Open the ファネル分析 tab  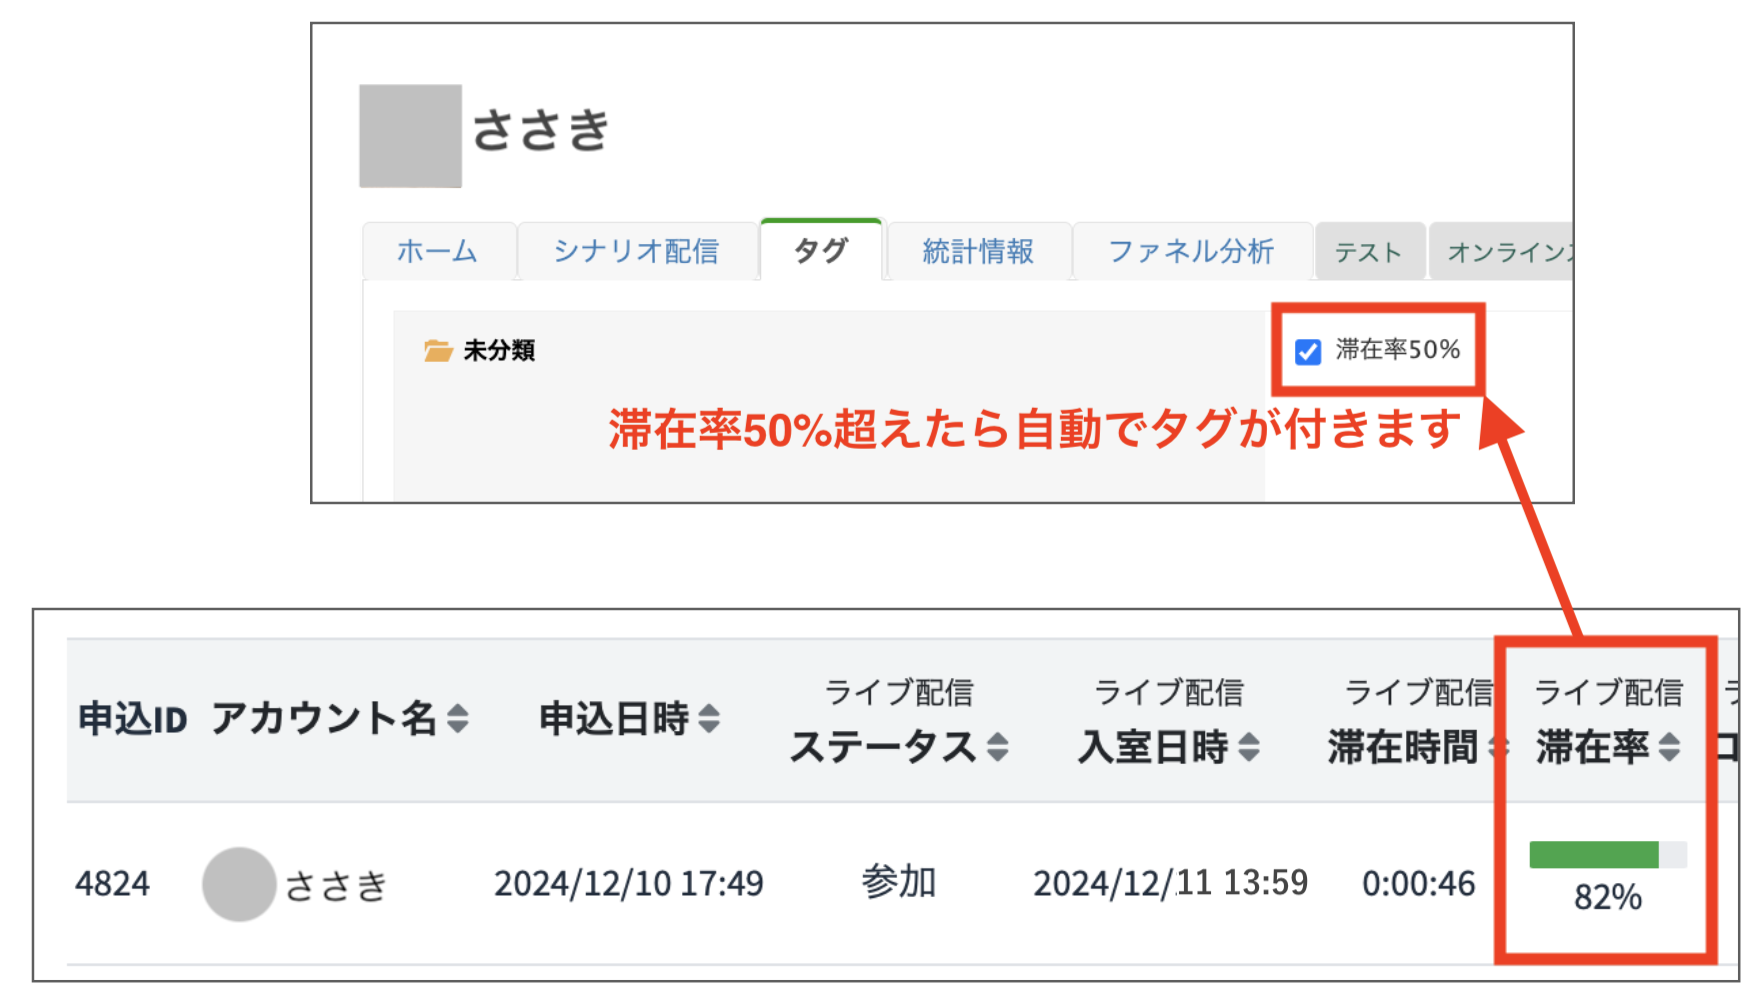[x=1191, y=251]
